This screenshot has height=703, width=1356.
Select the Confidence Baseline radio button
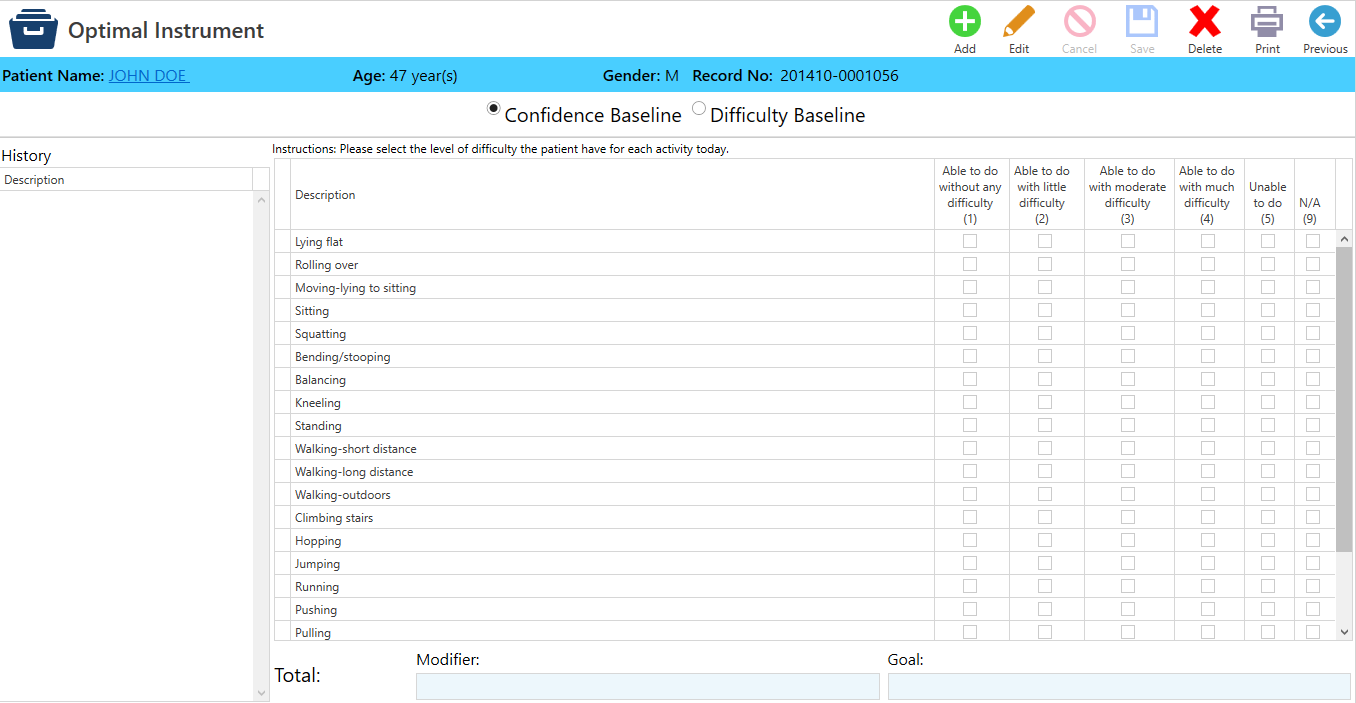pyautogui.click(x=493, y=108)
